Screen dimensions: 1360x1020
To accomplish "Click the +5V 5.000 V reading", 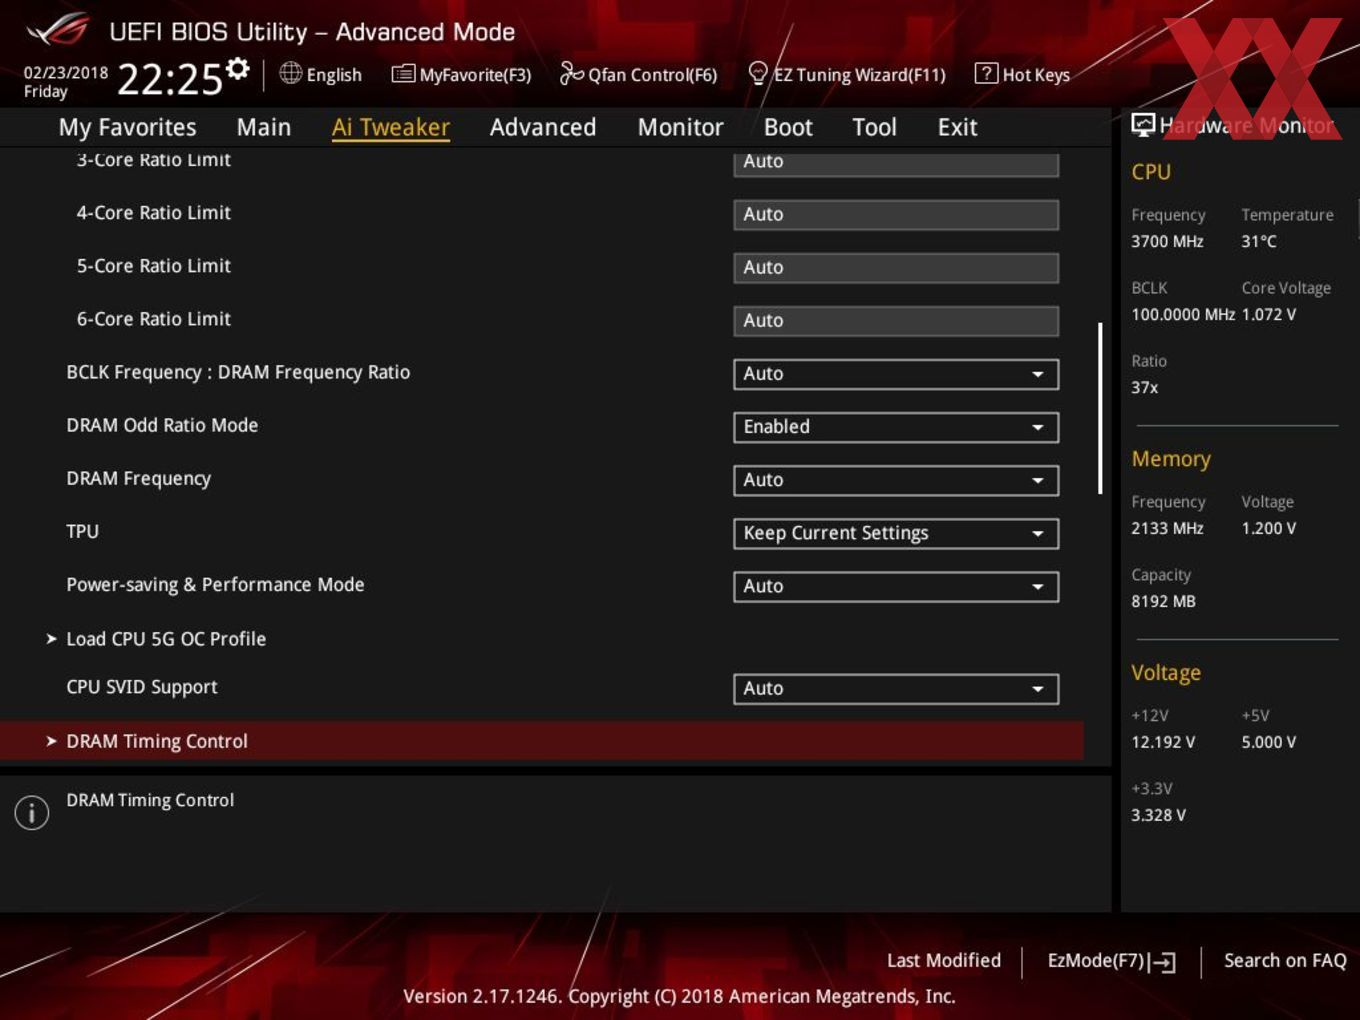I will coord(1269,742).
